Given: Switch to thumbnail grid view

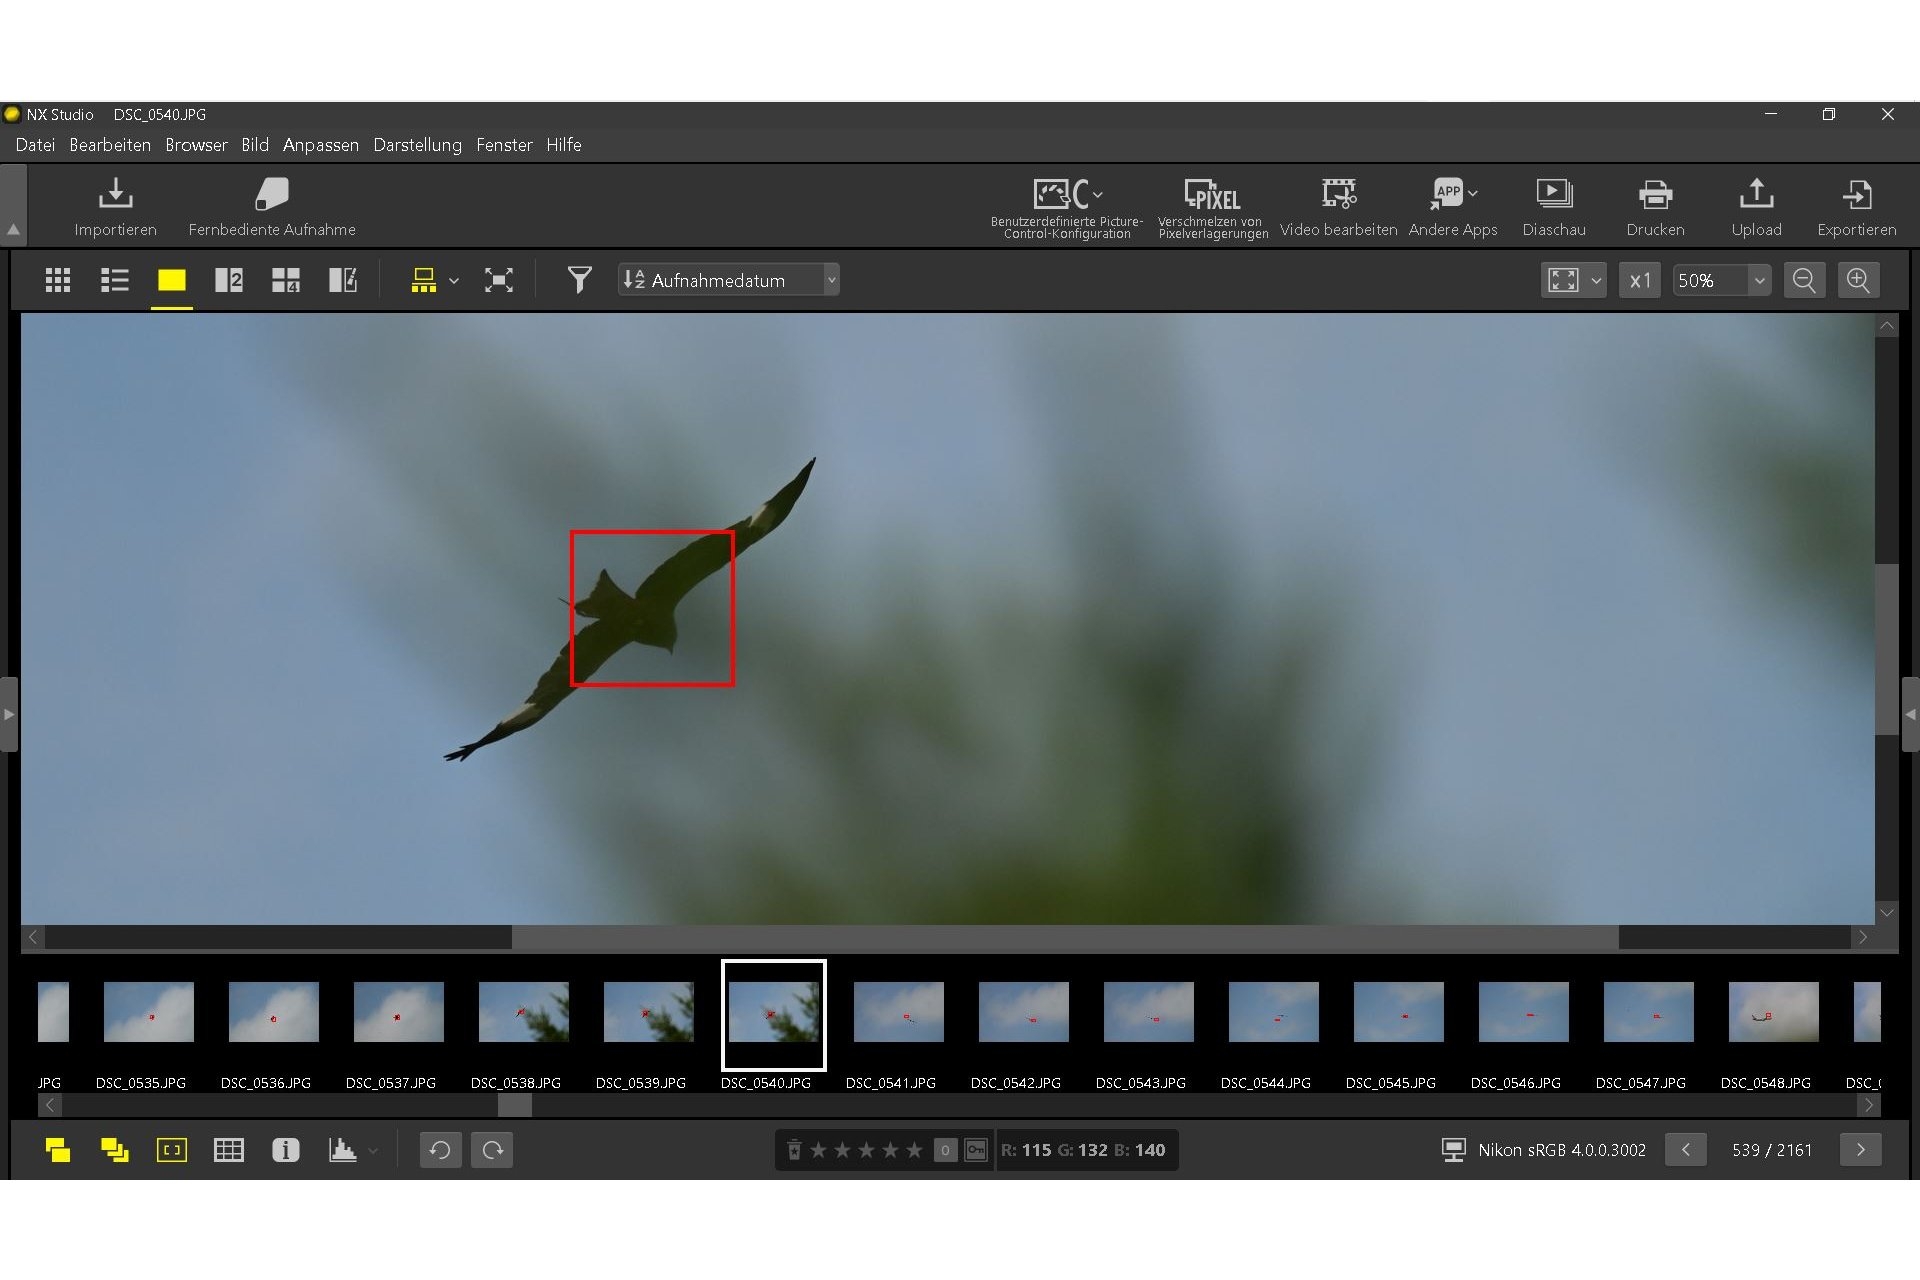Looking at the screenshot, I should [x=58, y=280].
